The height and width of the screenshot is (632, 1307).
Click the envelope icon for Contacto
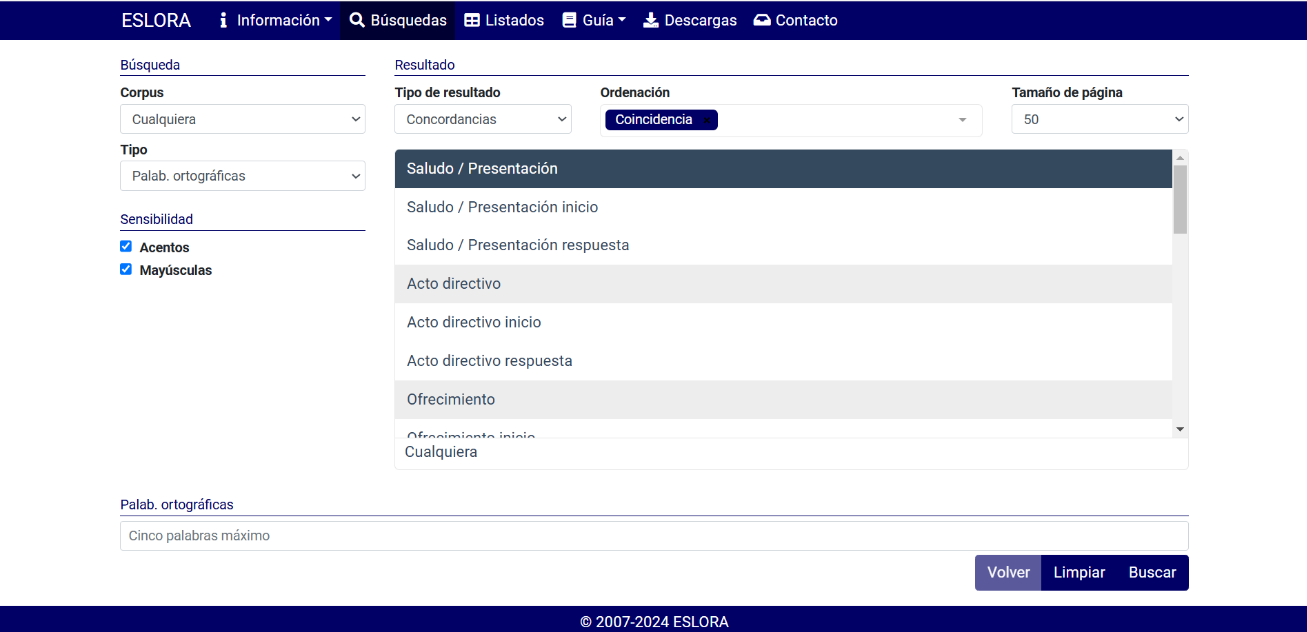click(762, 20)
